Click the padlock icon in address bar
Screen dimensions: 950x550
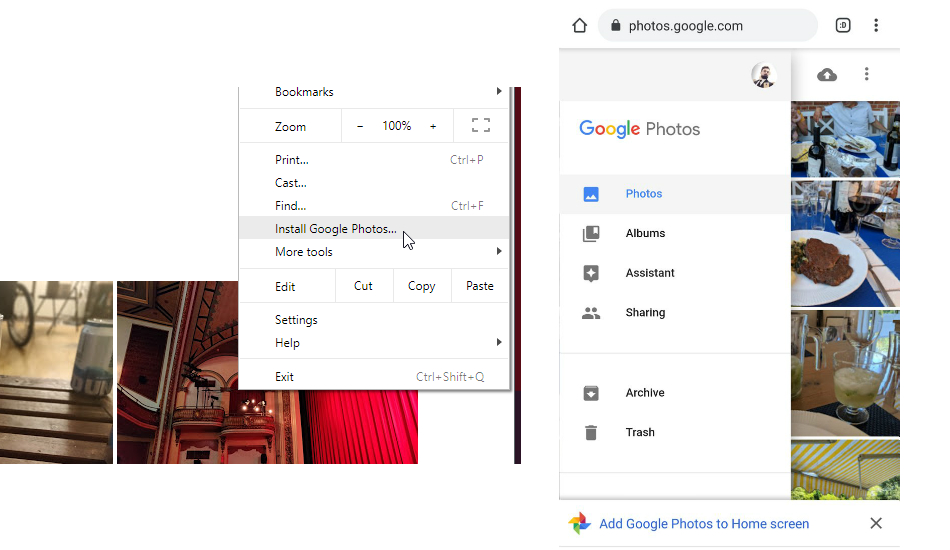pos(616,25)
